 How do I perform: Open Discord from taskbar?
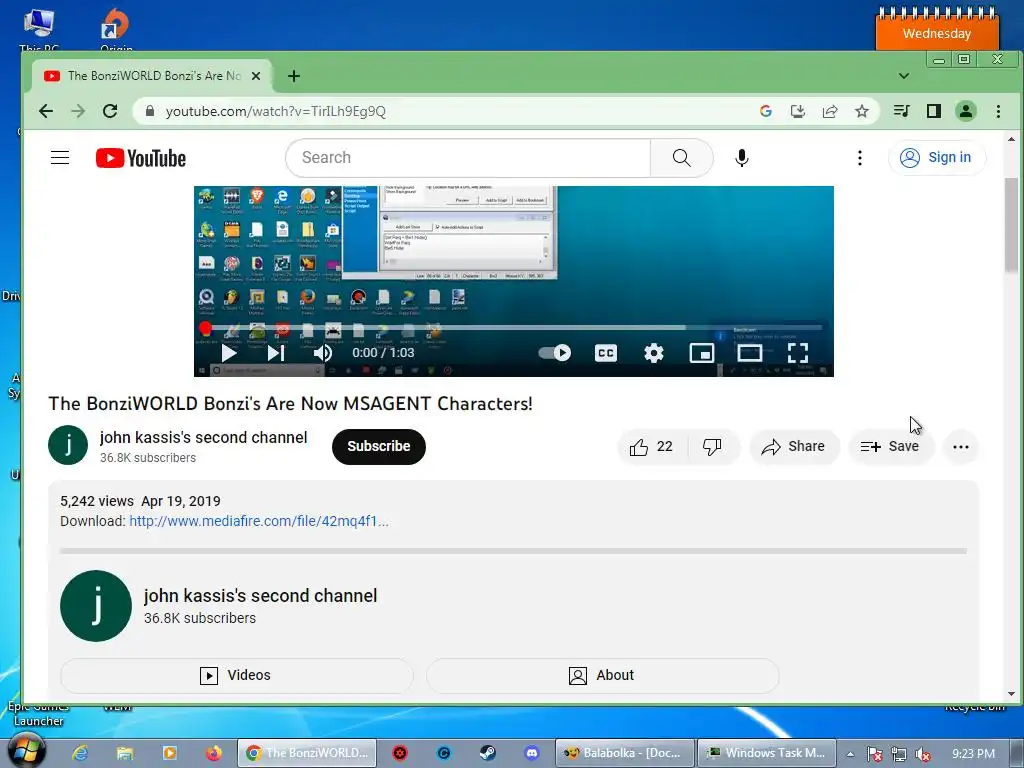pyautogui.click(x=532, y=753)
